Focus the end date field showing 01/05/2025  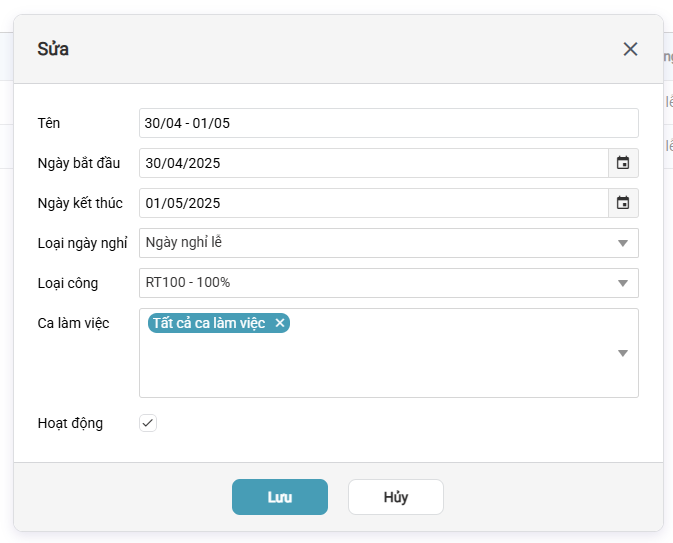(373, 203)
